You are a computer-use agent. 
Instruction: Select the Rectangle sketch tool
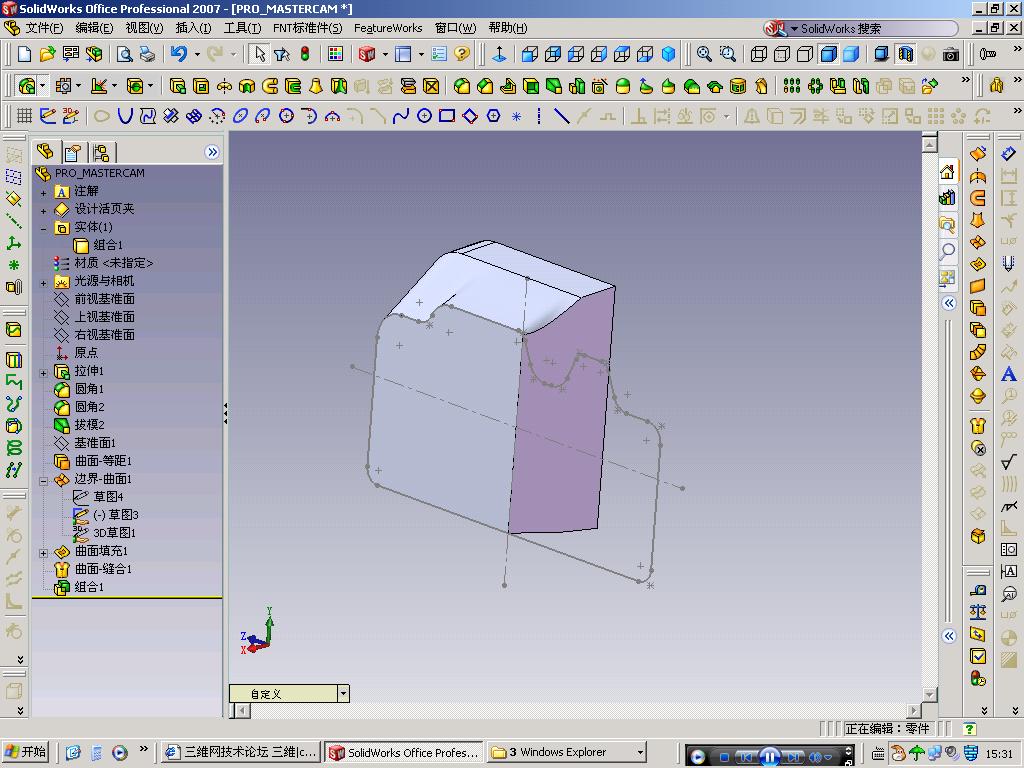tap(447, 116)
